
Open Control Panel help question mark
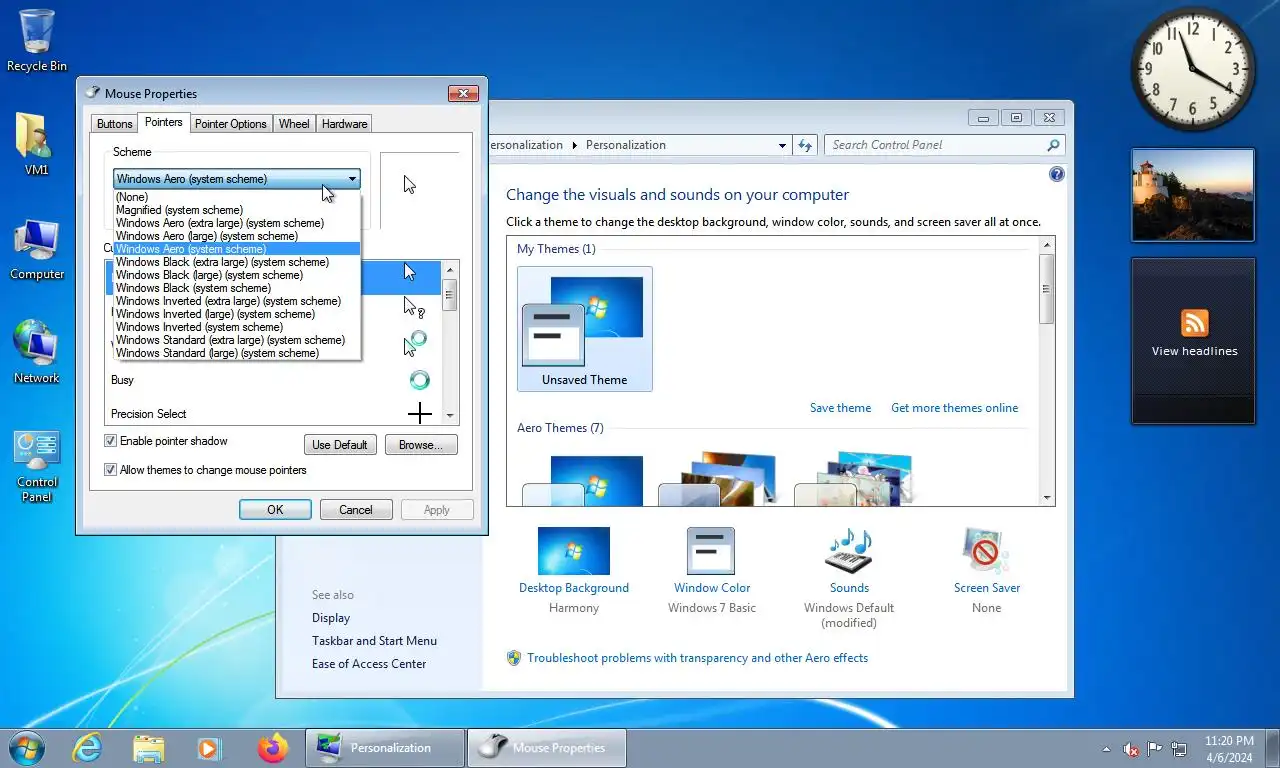(x=1057, y=174)
